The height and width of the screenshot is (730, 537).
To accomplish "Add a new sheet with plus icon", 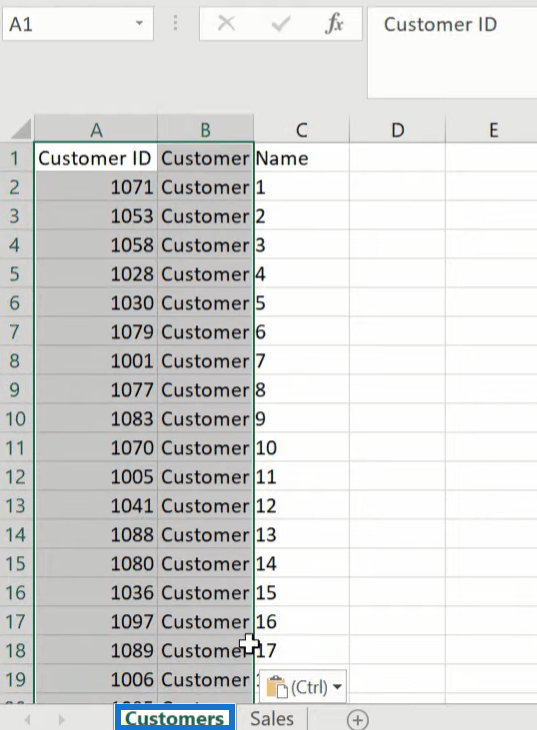I will [x=357, y=720].
